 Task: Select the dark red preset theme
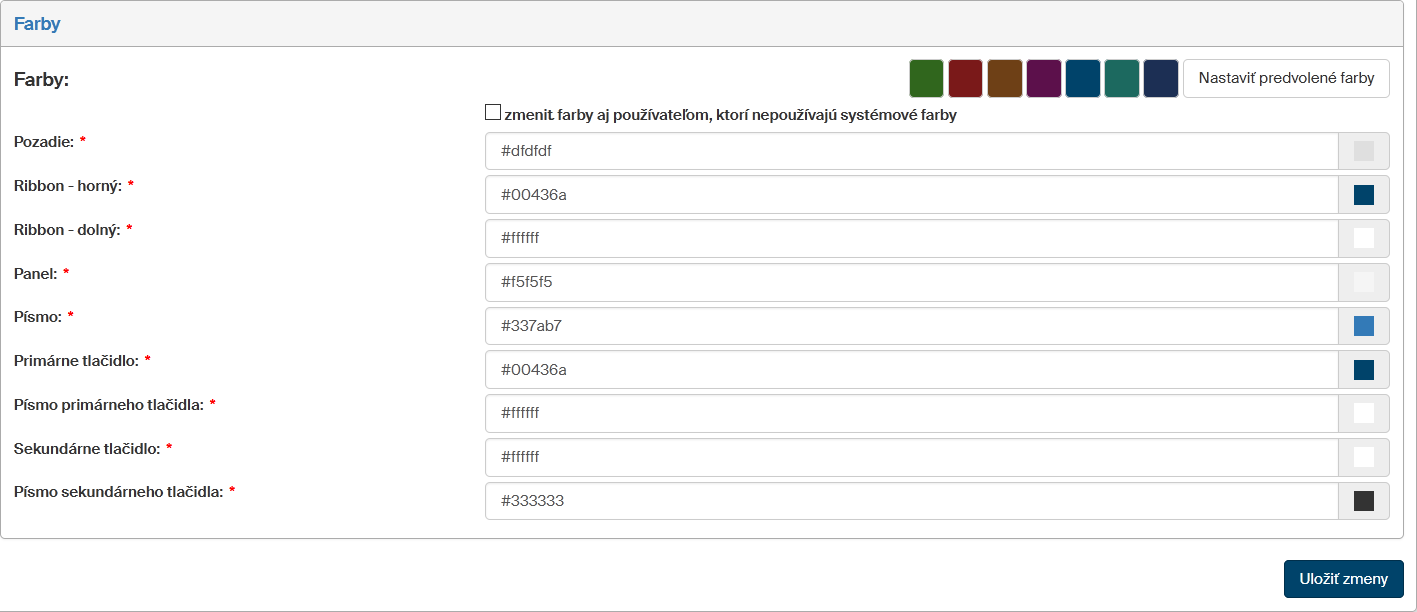click(966, 79)
